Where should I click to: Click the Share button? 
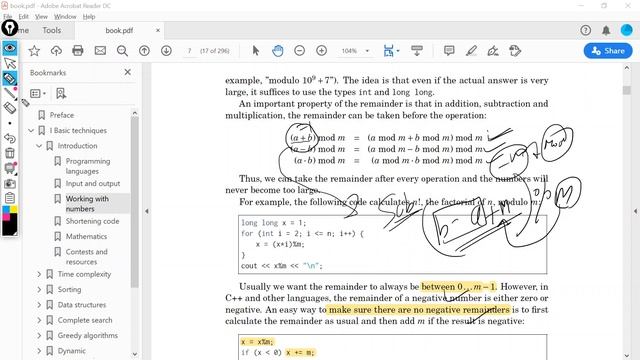608,51
